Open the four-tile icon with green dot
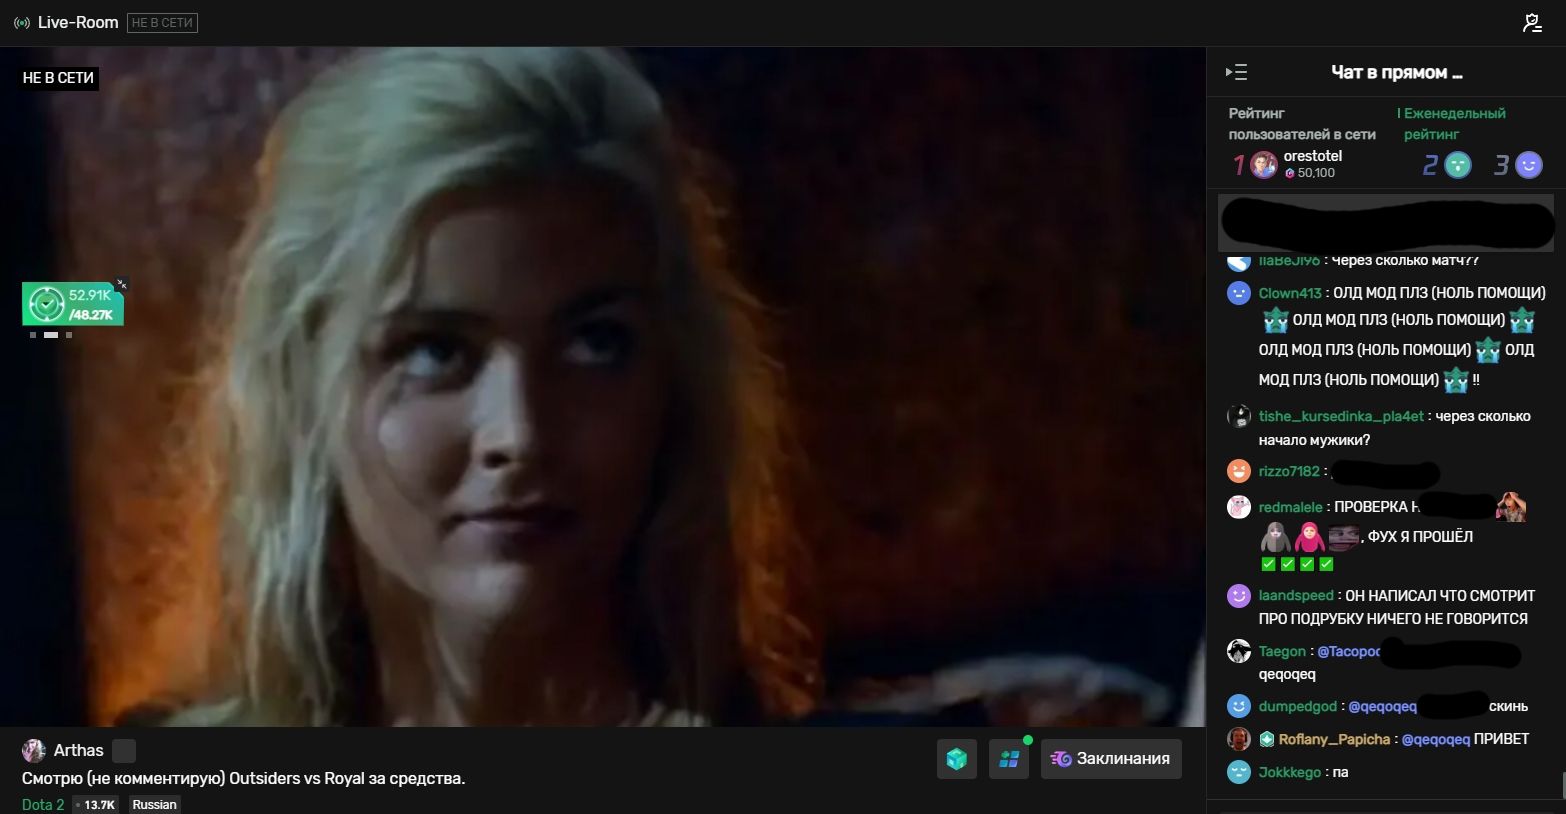This screenshot has width=1566, height=814. [x=1009, y=759]
